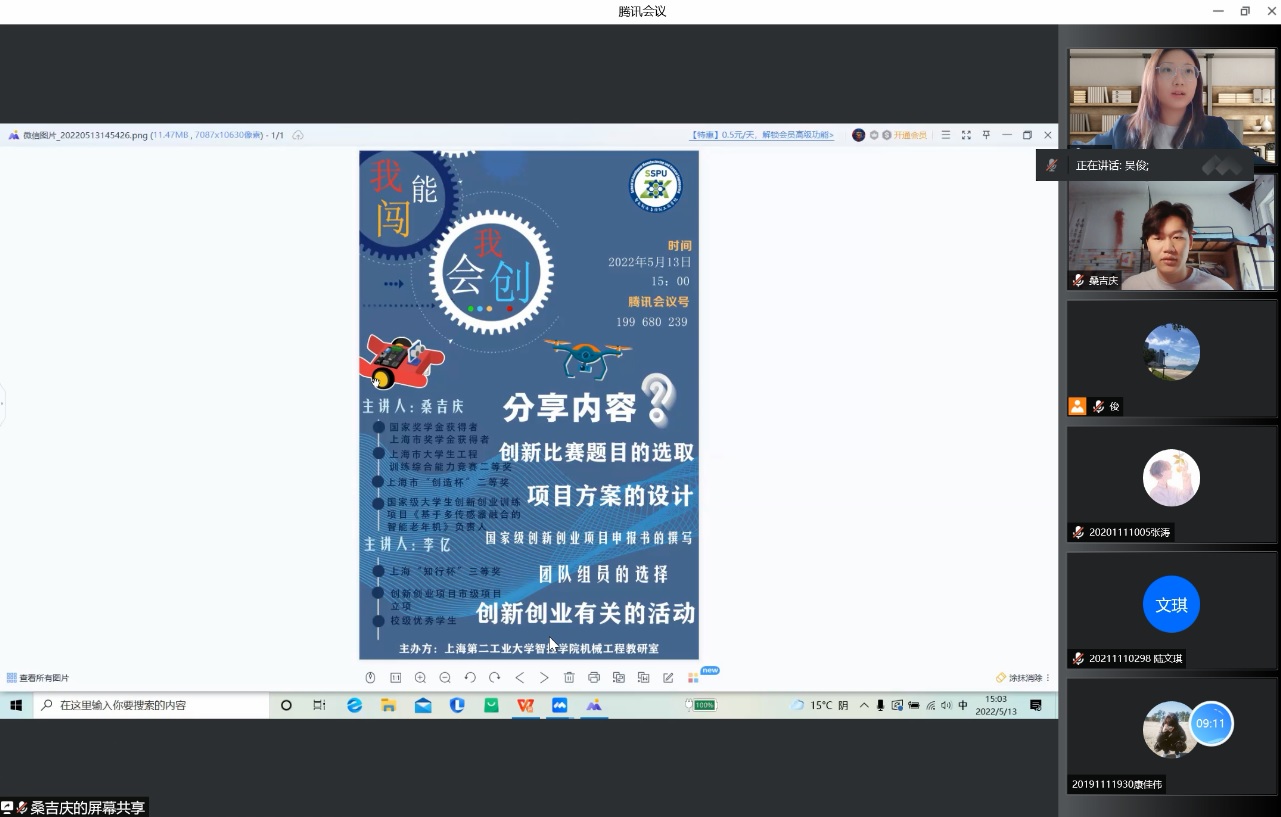The image size is (1281, 817).
Task: Click the 1:1 actual size icon
Action: 395,678
